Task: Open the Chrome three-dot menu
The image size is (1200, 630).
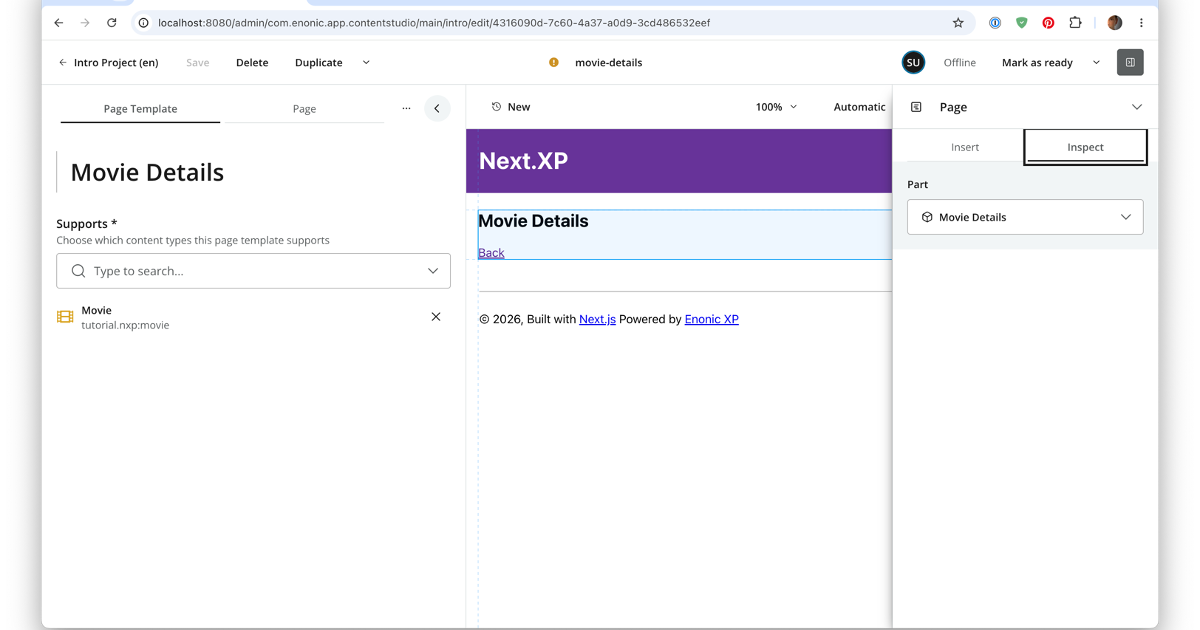Action: pos(1141,22)
